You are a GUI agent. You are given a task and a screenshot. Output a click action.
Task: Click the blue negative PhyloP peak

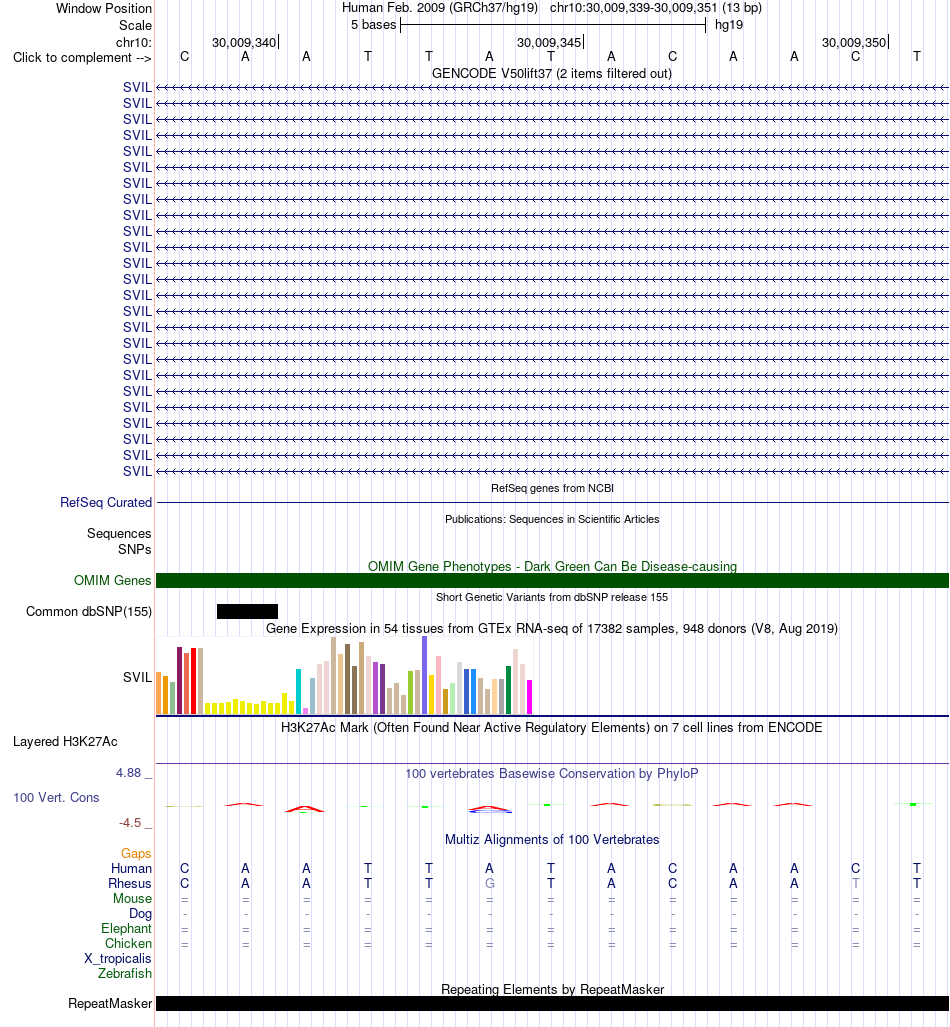(x=489, y=811)
